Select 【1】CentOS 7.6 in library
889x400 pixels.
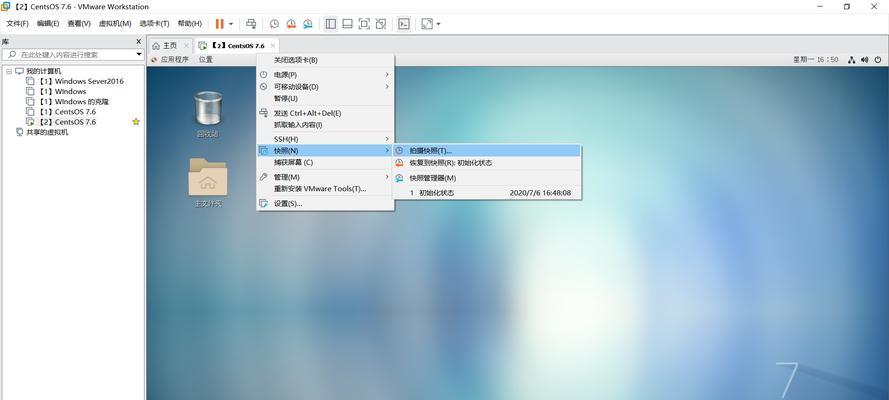point(66,112)
